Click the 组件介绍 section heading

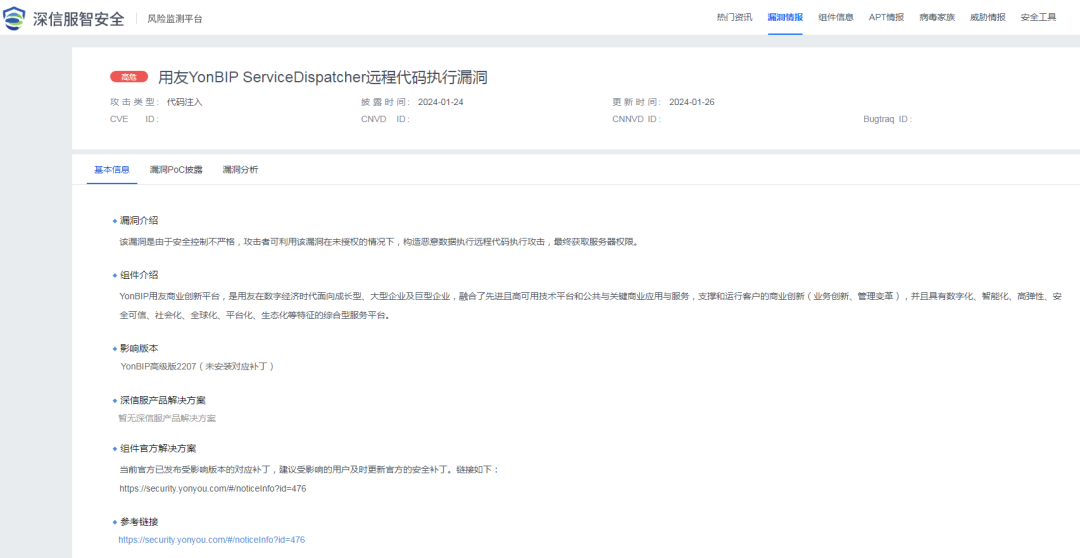(x=139, y=275)
